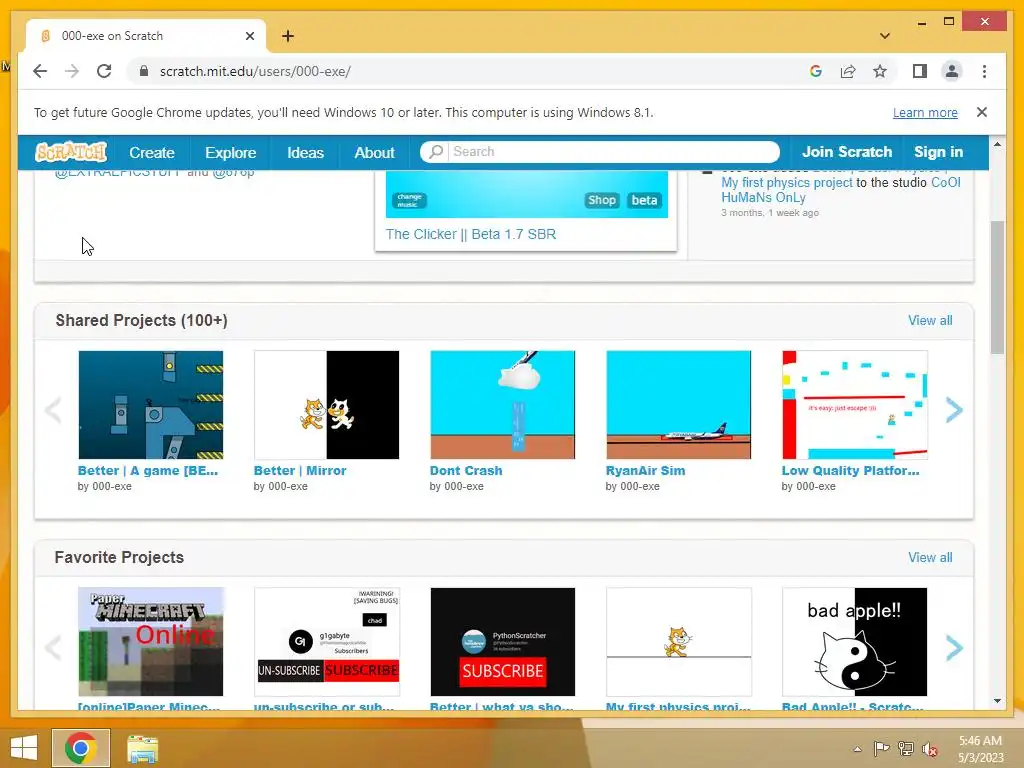Show next Favorite Projects with the right arrow

click(x=954, y=647)
